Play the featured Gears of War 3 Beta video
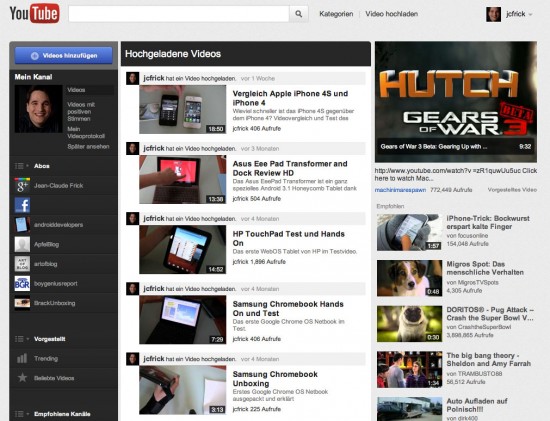Image resolution: width=550 pixels, height=421 pixels. coord(456,102)
